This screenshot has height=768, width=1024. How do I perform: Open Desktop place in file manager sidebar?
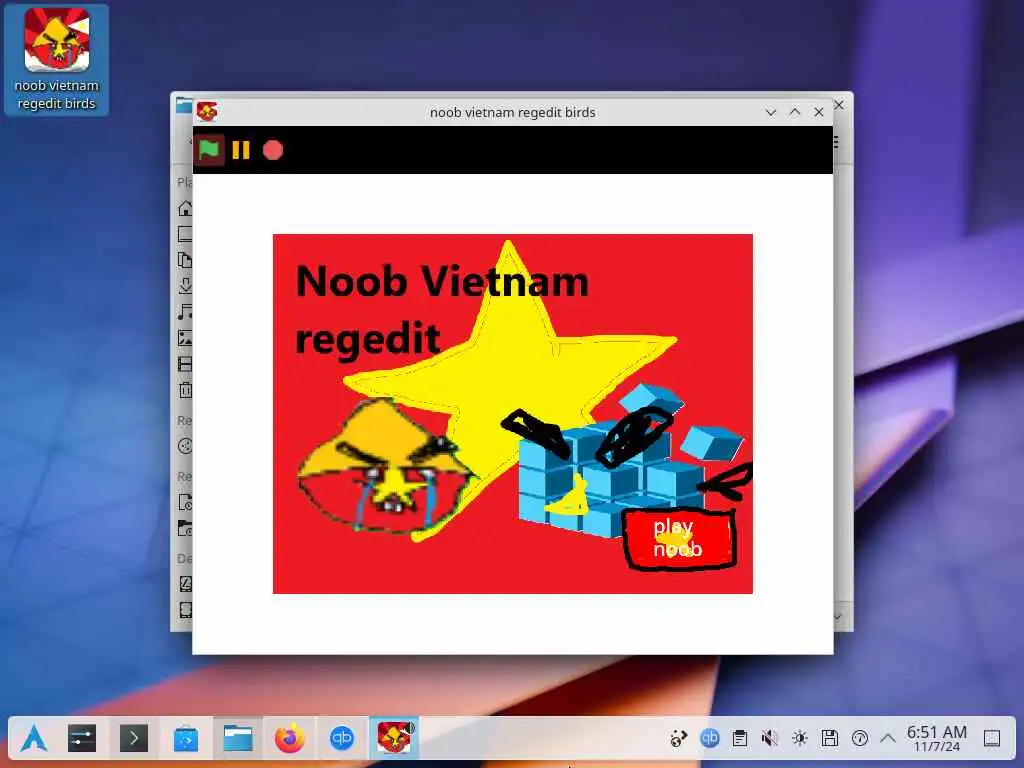pyautogui.click(x=185, y=234)
